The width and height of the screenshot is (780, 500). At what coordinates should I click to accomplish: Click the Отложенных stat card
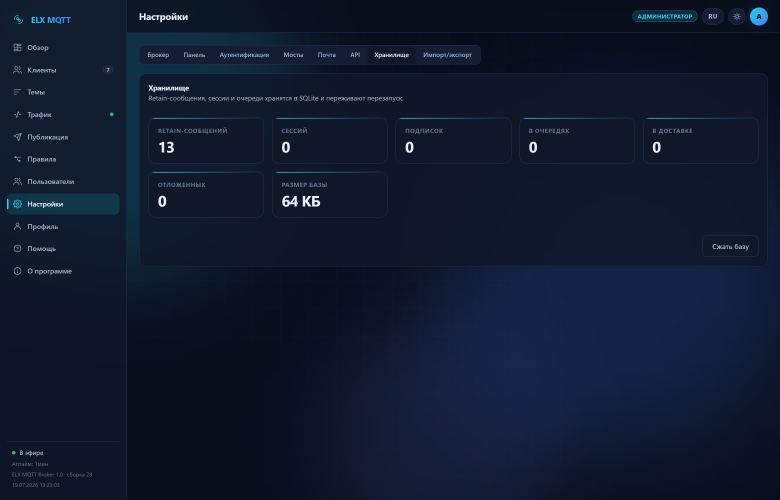click(206, 195)
